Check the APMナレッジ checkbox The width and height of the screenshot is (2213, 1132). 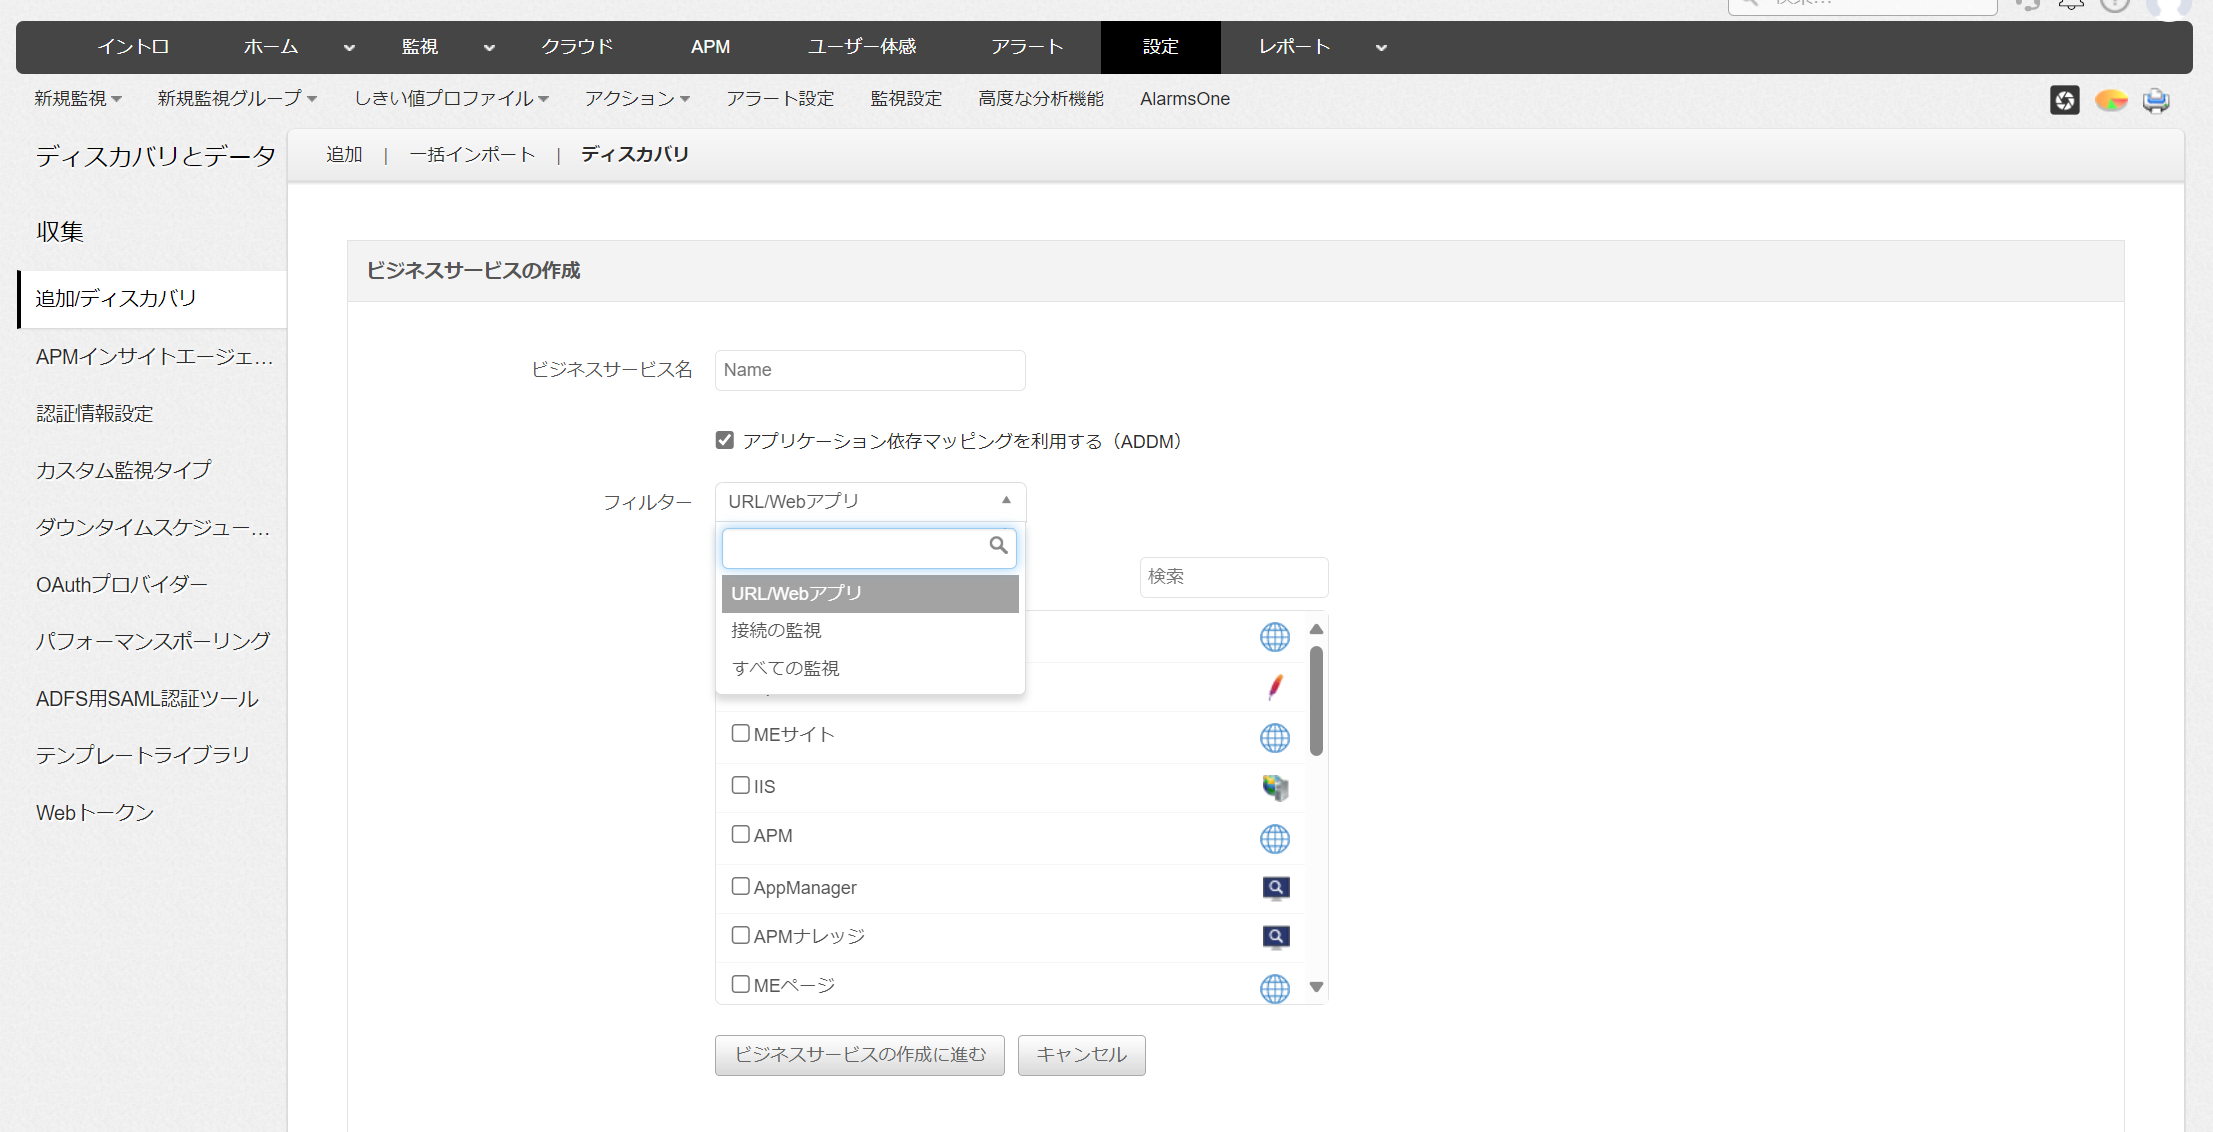(740, 935)
